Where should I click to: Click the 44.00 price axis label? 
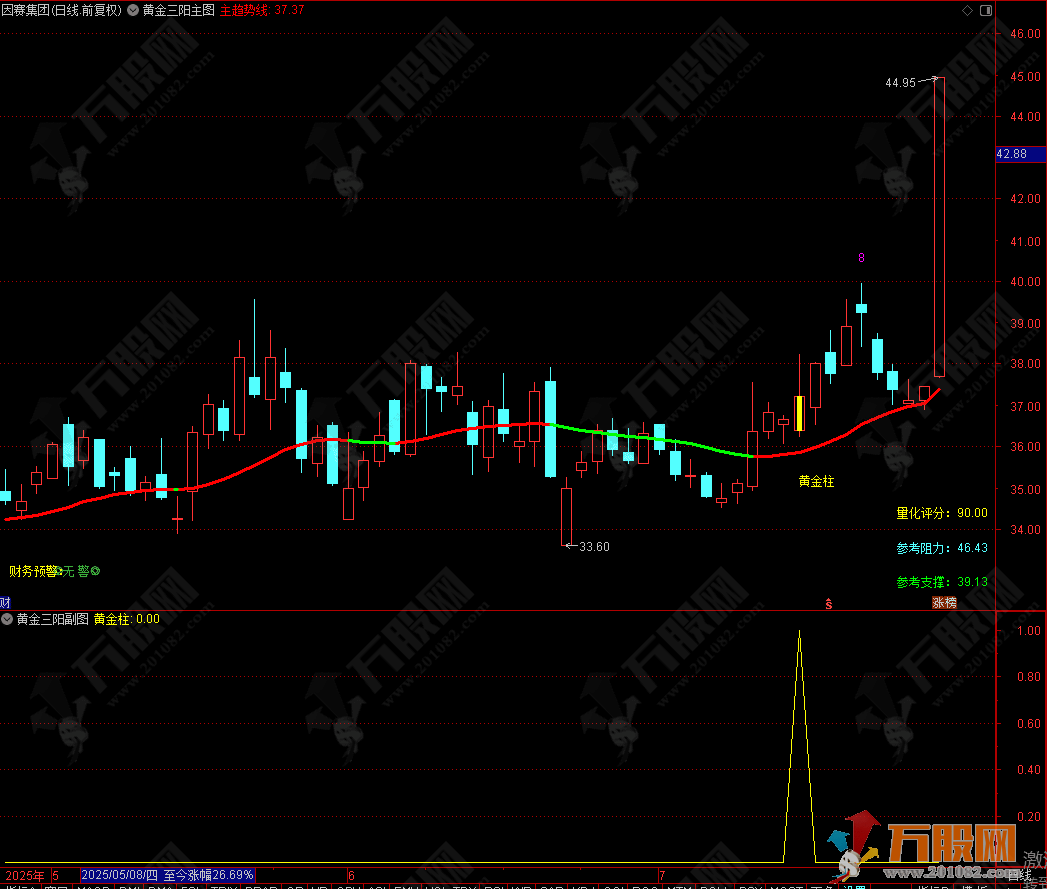[x=1025, y=117]
